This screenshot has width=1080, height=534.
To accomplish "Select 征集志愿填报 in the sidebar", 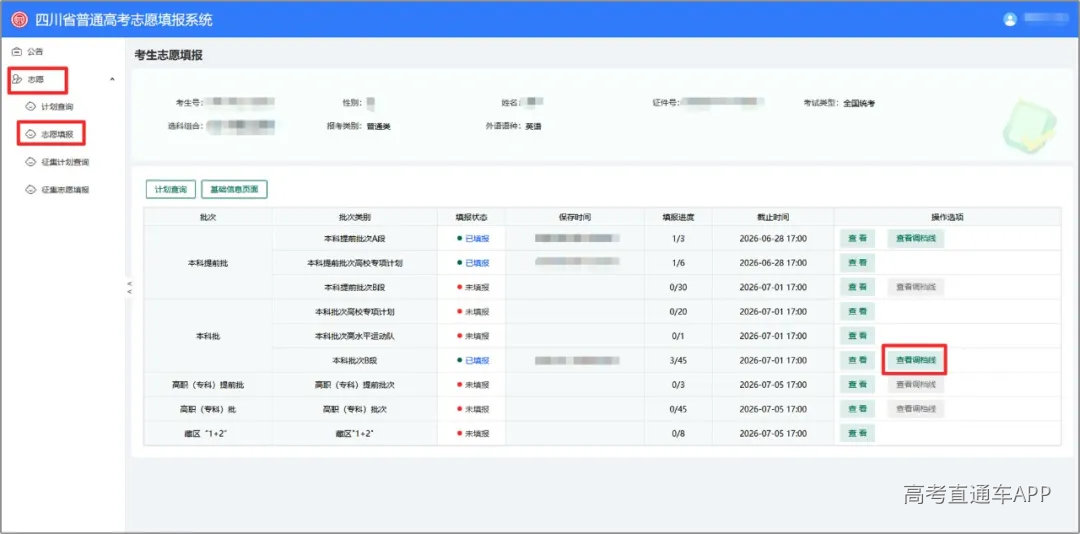I will [63, 189].
